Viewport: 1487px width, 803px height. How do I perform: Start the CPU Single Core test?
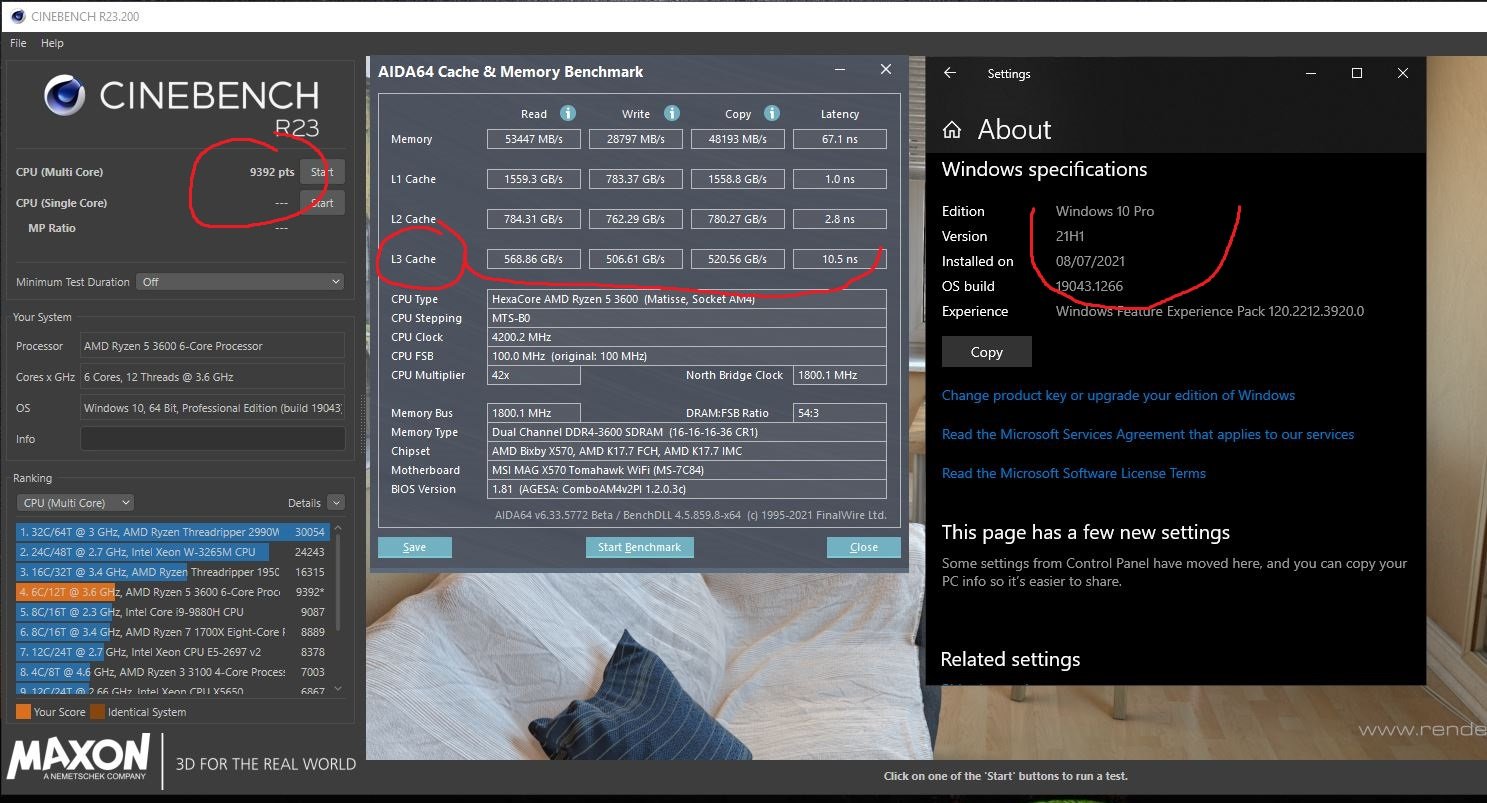coord(322,203)
